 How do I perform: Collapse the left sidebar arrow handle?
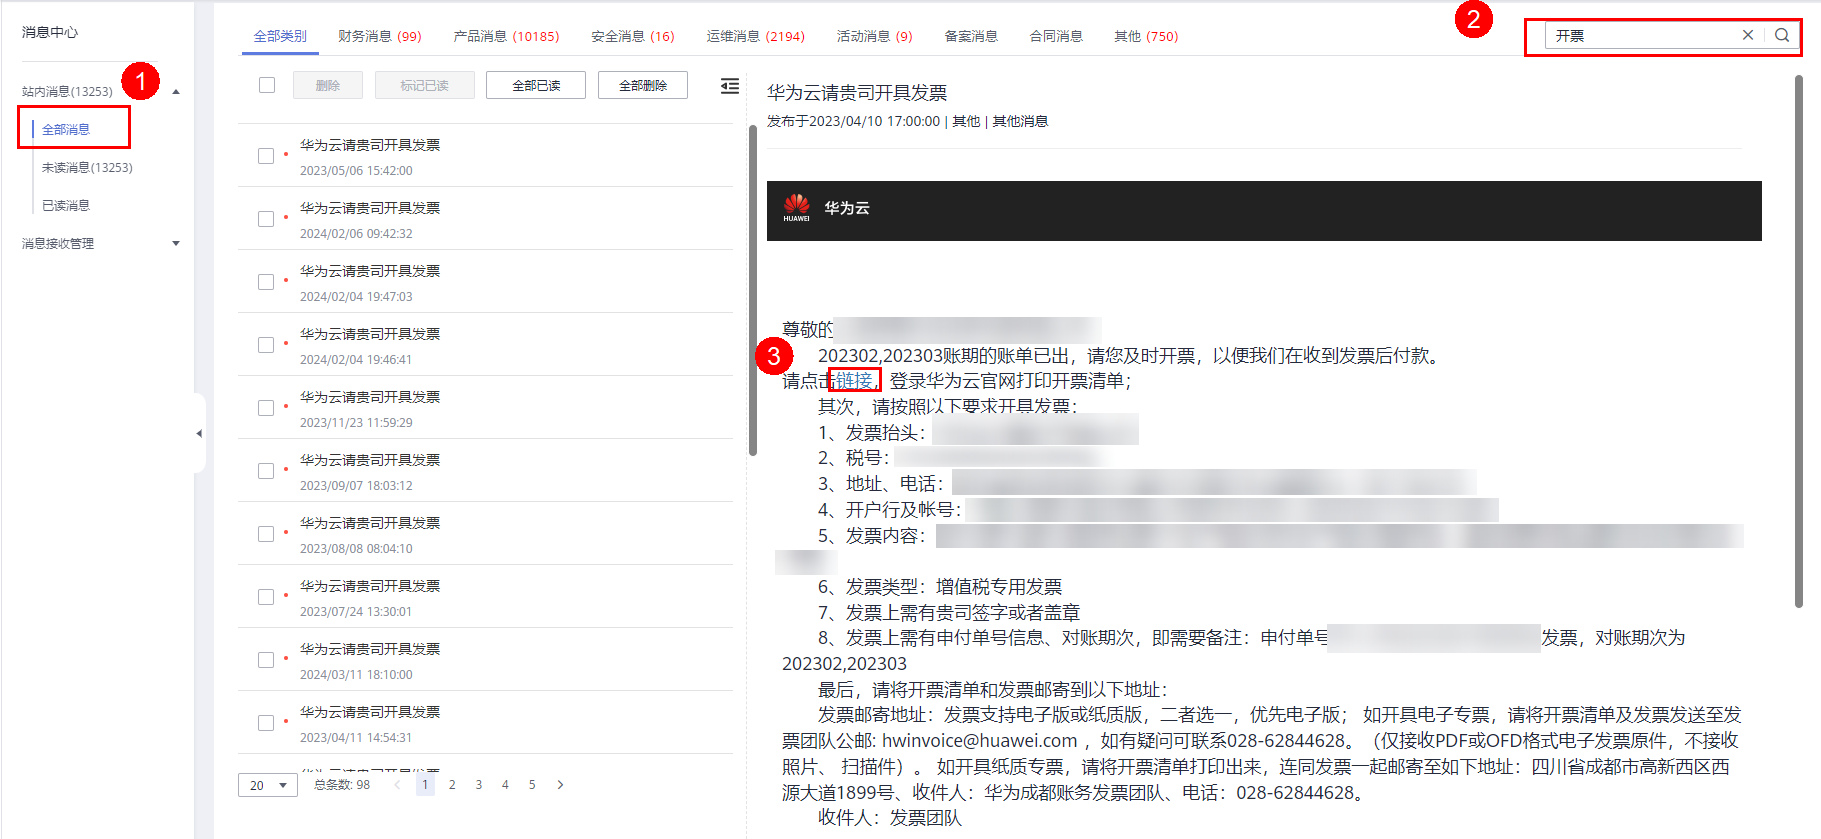[199, 433]
